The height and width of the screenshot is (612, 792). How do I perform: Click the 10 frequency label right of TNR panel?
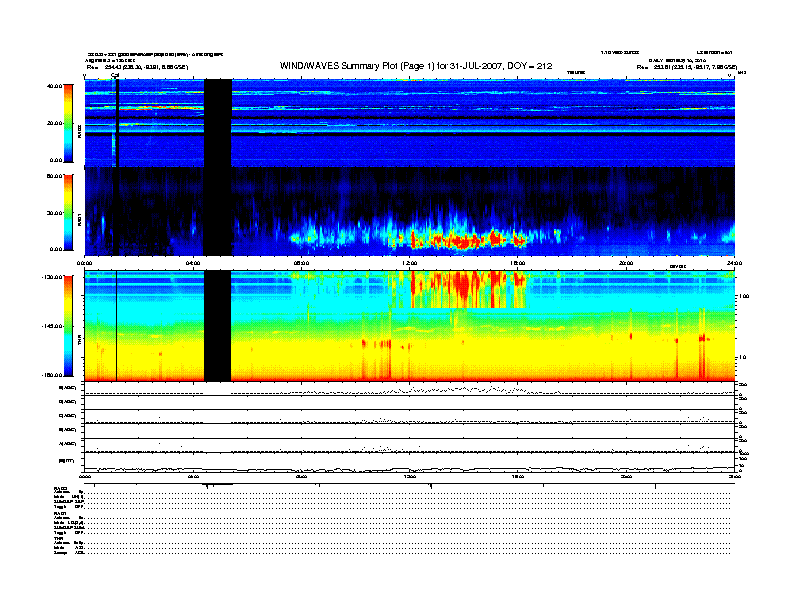tap(742, 358)
